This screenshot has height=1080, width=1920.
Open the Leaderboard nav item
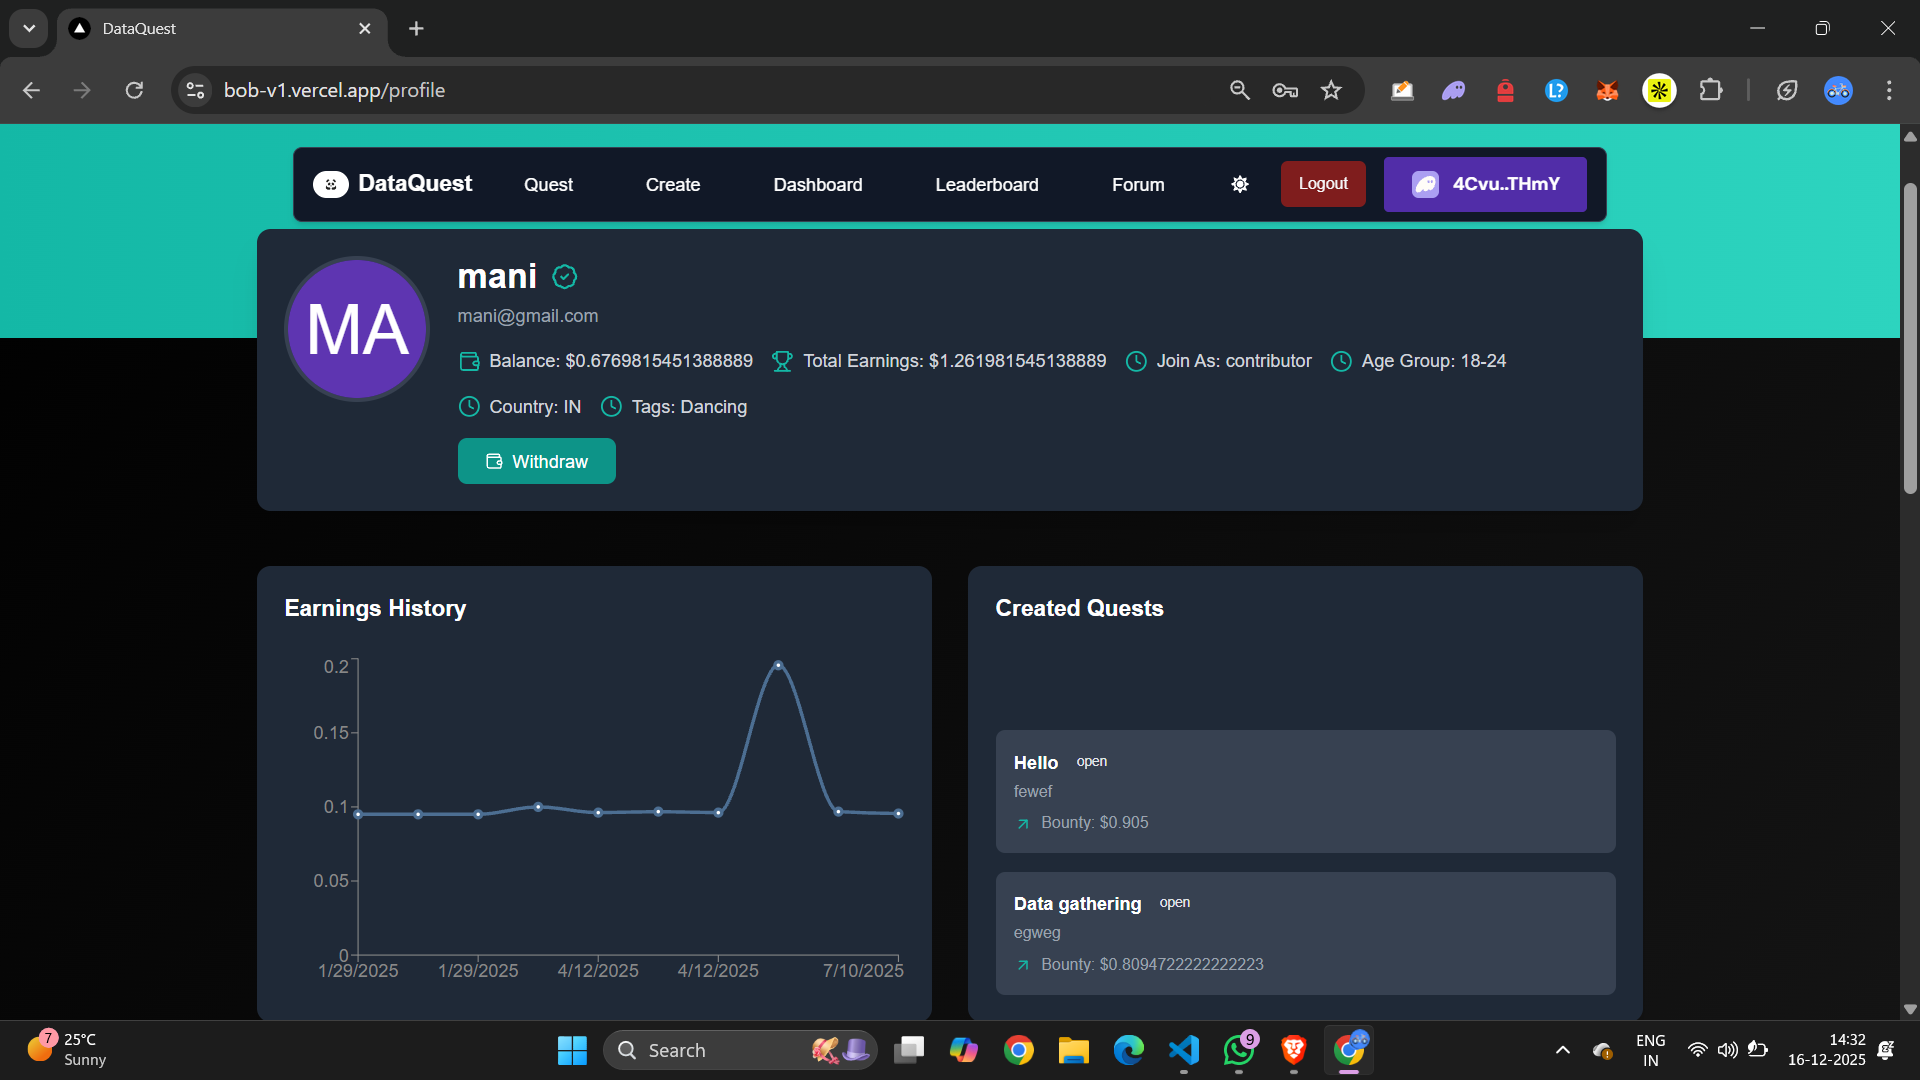tap(986, 185)
